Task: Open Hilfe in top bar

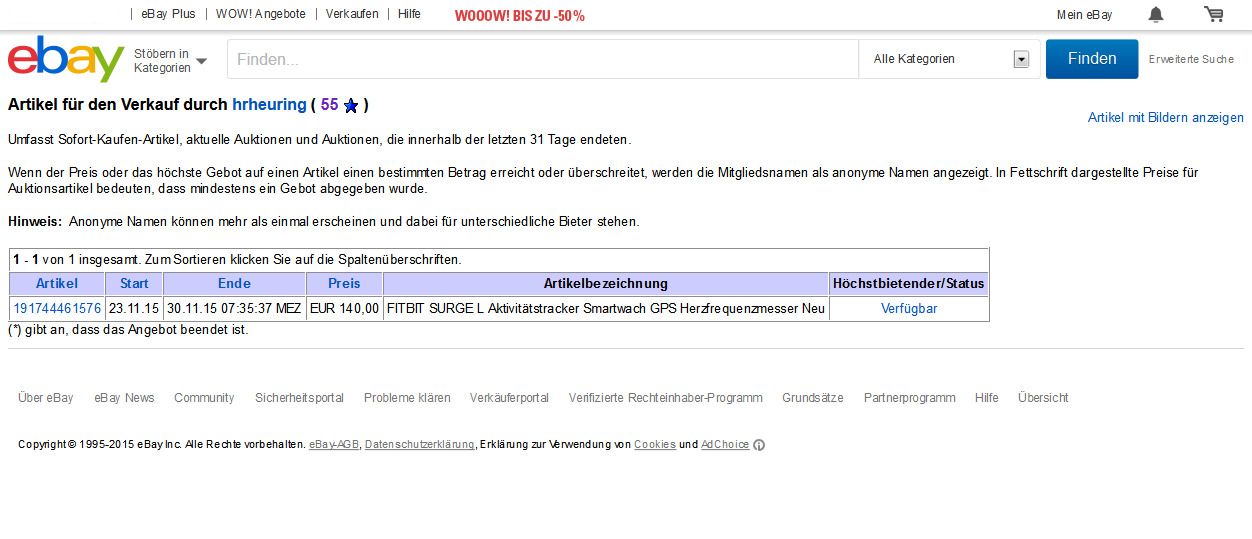Action: [409, 14]
